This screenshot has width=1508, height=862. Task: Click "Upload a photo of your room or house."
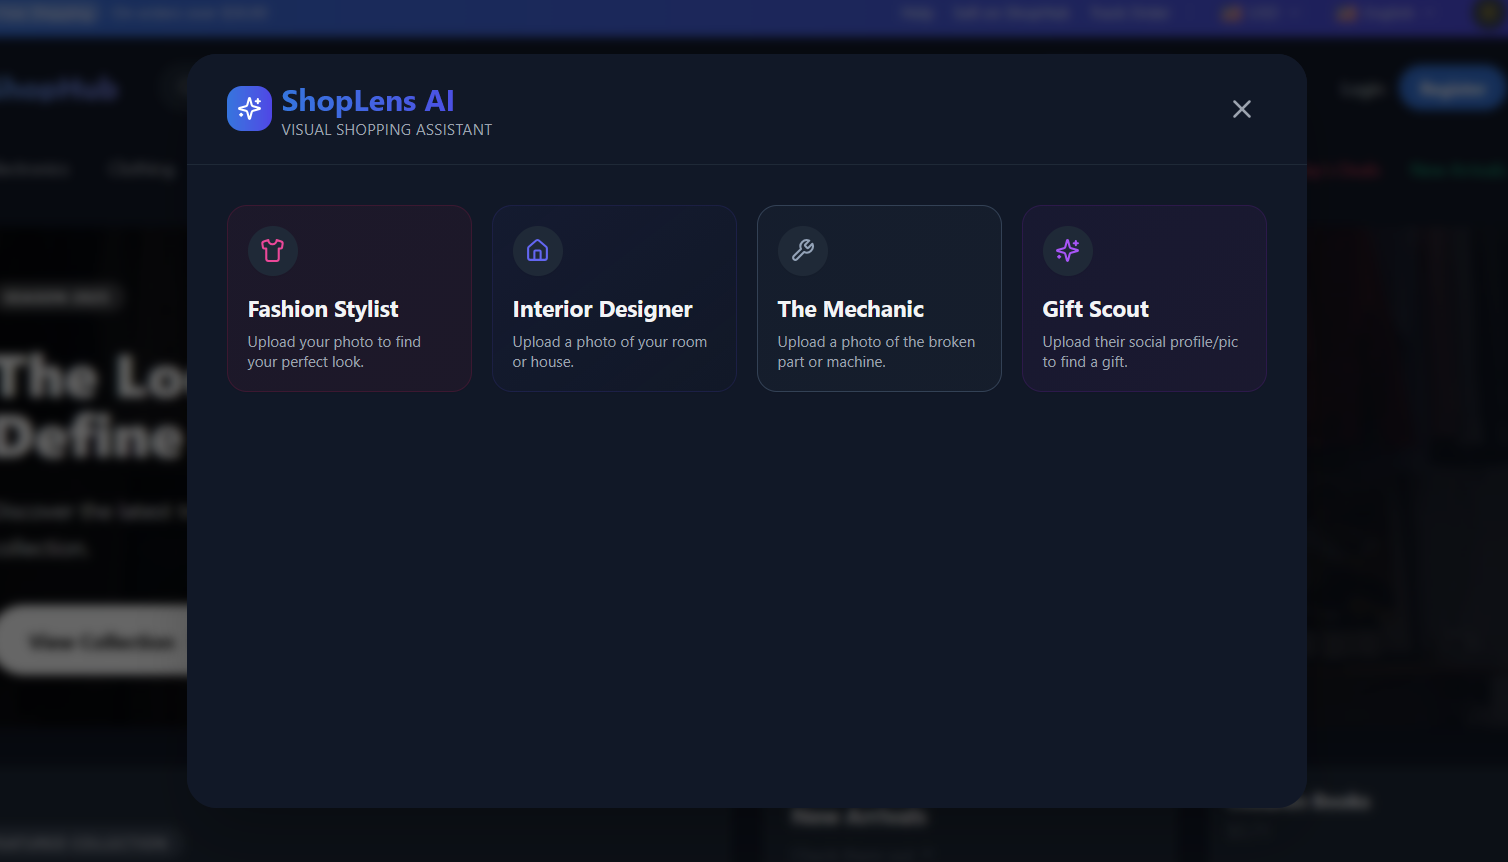coord(610,352)
